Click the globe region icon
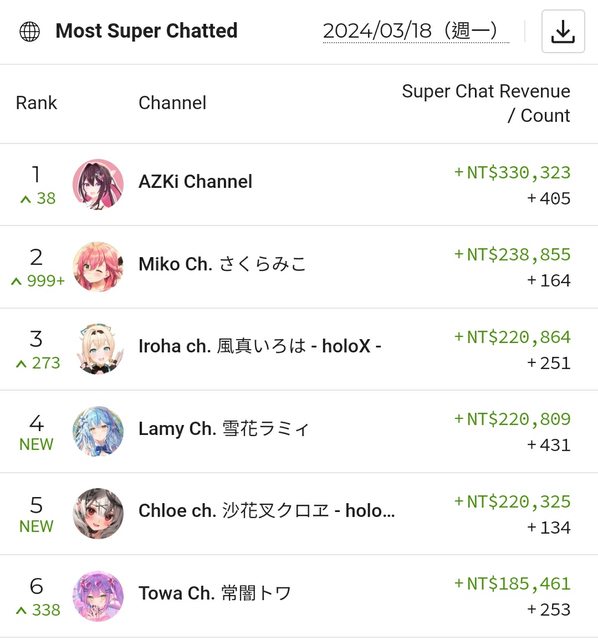This screenshot has width=598, height=640. 30,31
